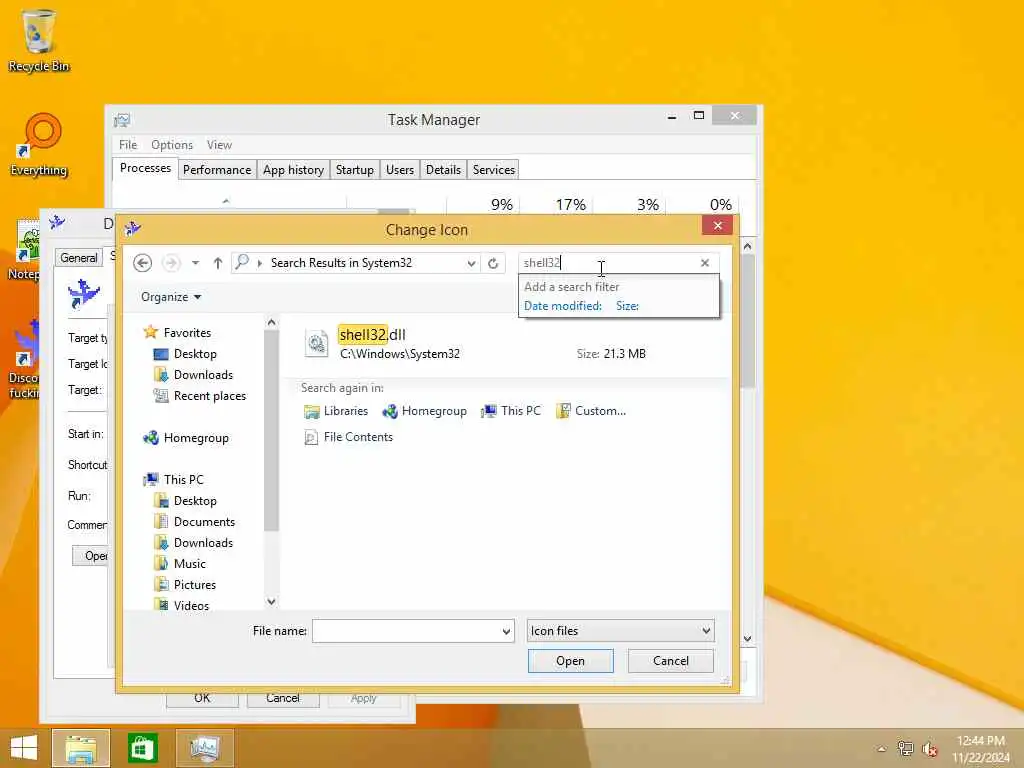Screen dimensions: 1024x768
Task: Click the File name input field
Action: [x=406, y=631]
